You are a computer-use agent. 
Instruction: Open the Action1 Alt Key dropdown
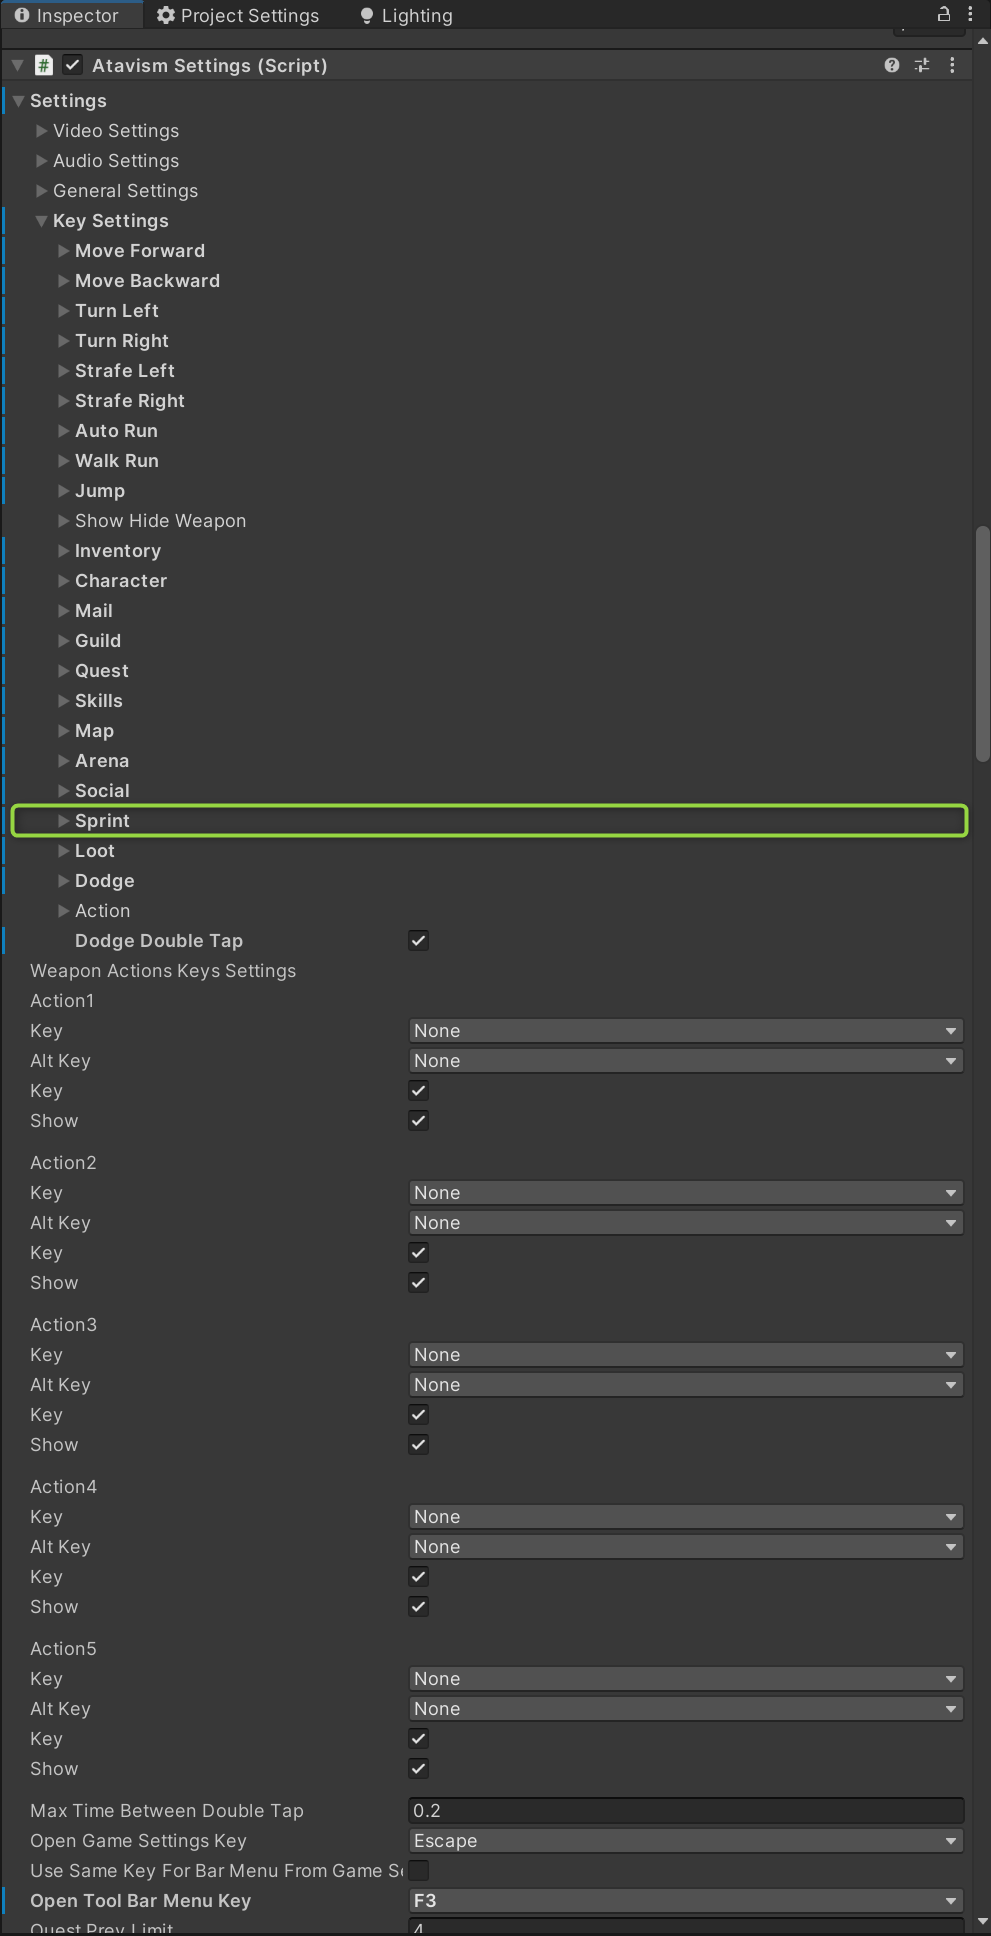click(686, 1061)
